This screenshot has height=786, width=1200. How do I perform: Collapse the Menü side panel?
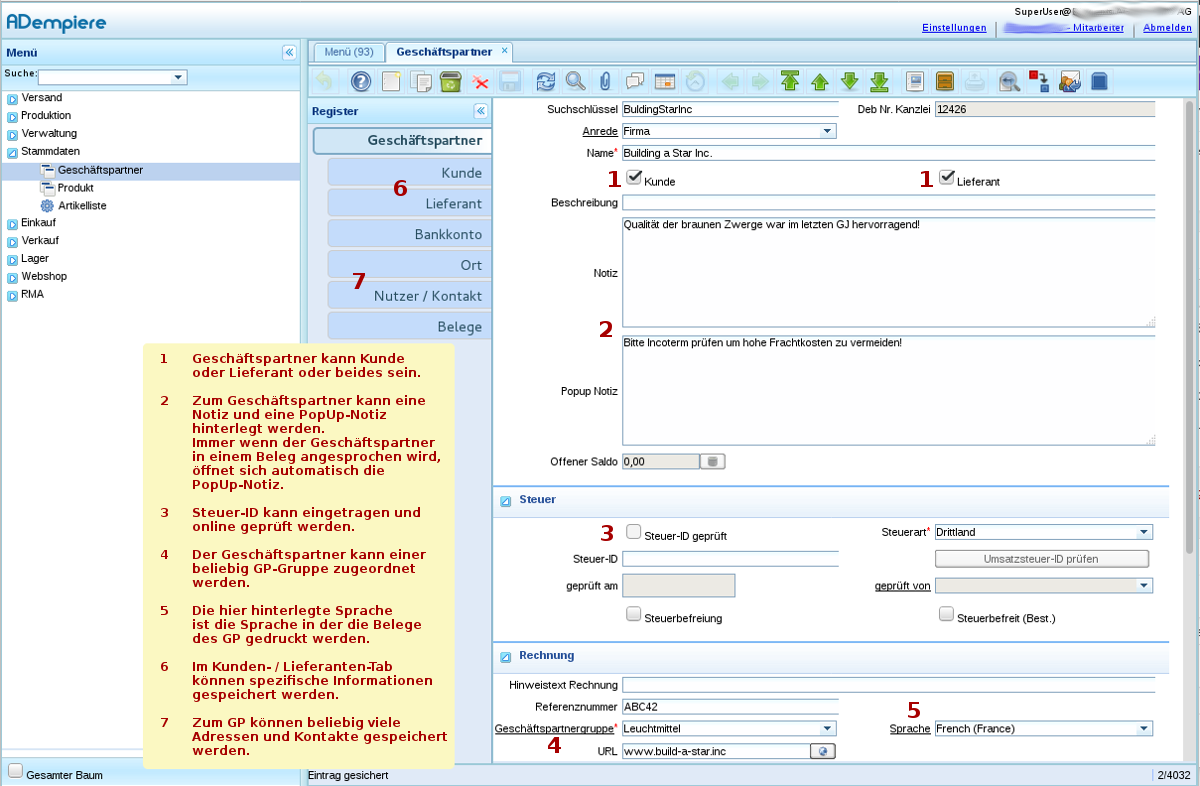289,53
